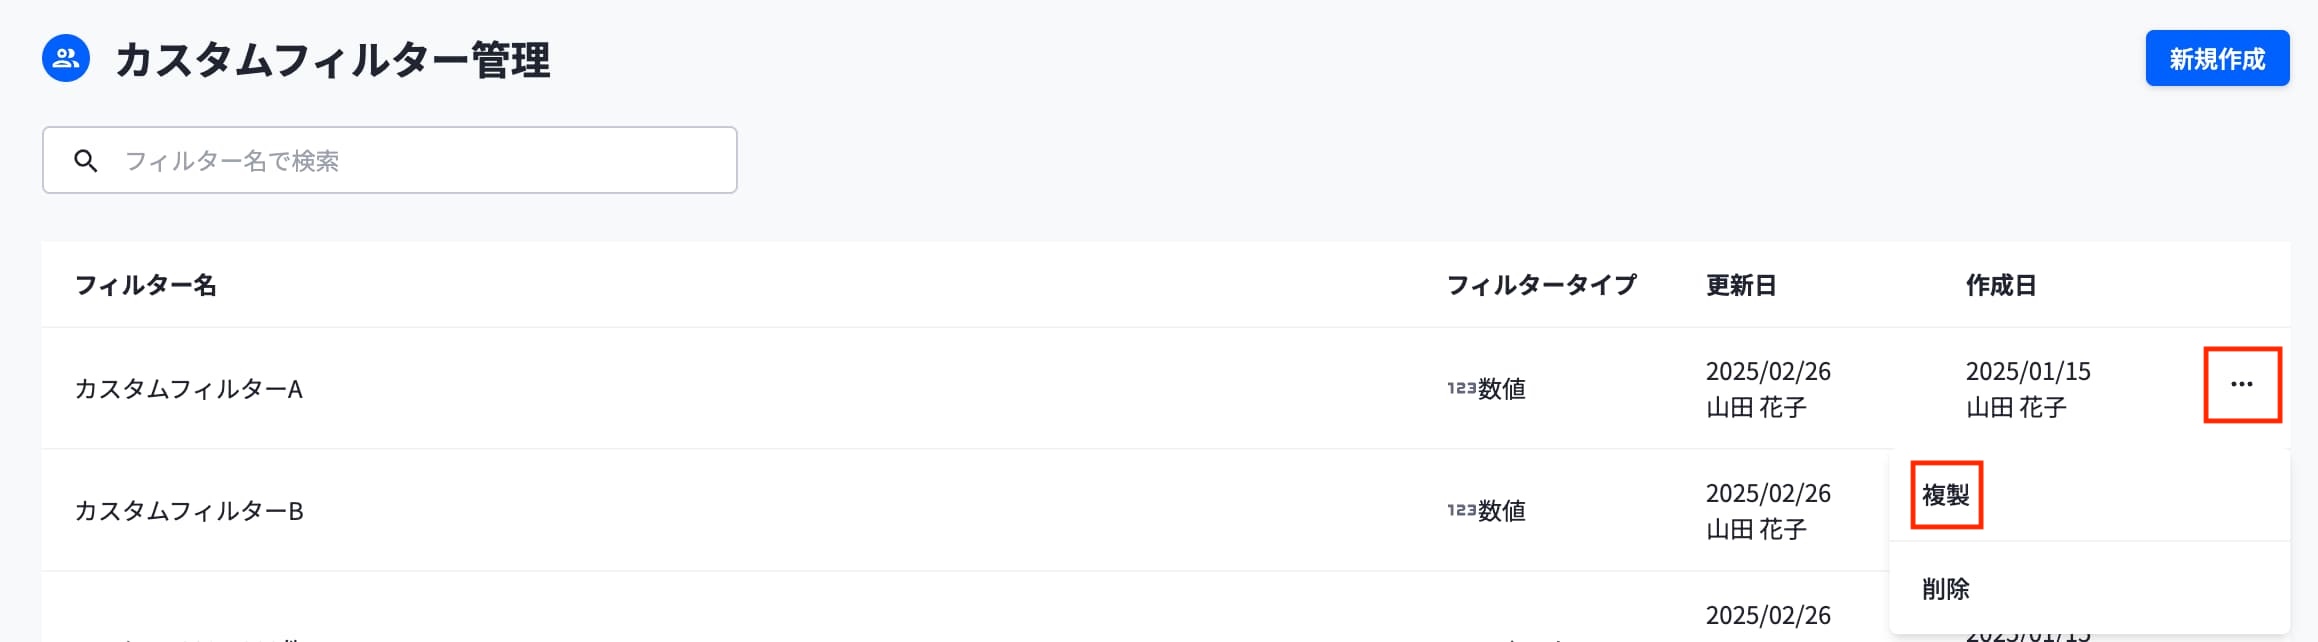Click the 123 numeric icon in カスタムフィルターA row
The image size is (2318, 642).
coord(1461,388)
